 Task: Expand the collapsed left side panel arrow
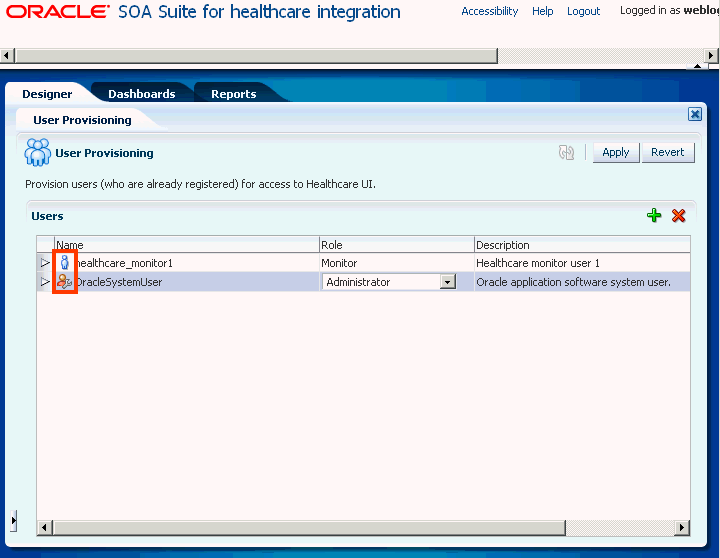click(x=13, y=521)
